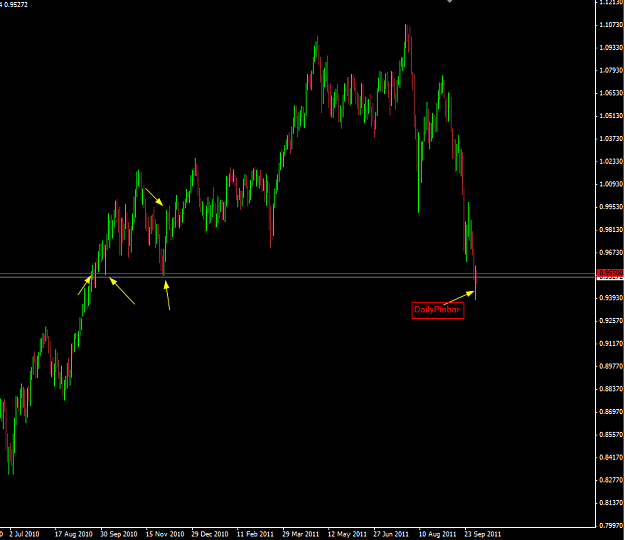The height and width of the screenshot is (540, 625).
Task: Click the 1.02330 price axis label
Action: click(x=611, y=161)
